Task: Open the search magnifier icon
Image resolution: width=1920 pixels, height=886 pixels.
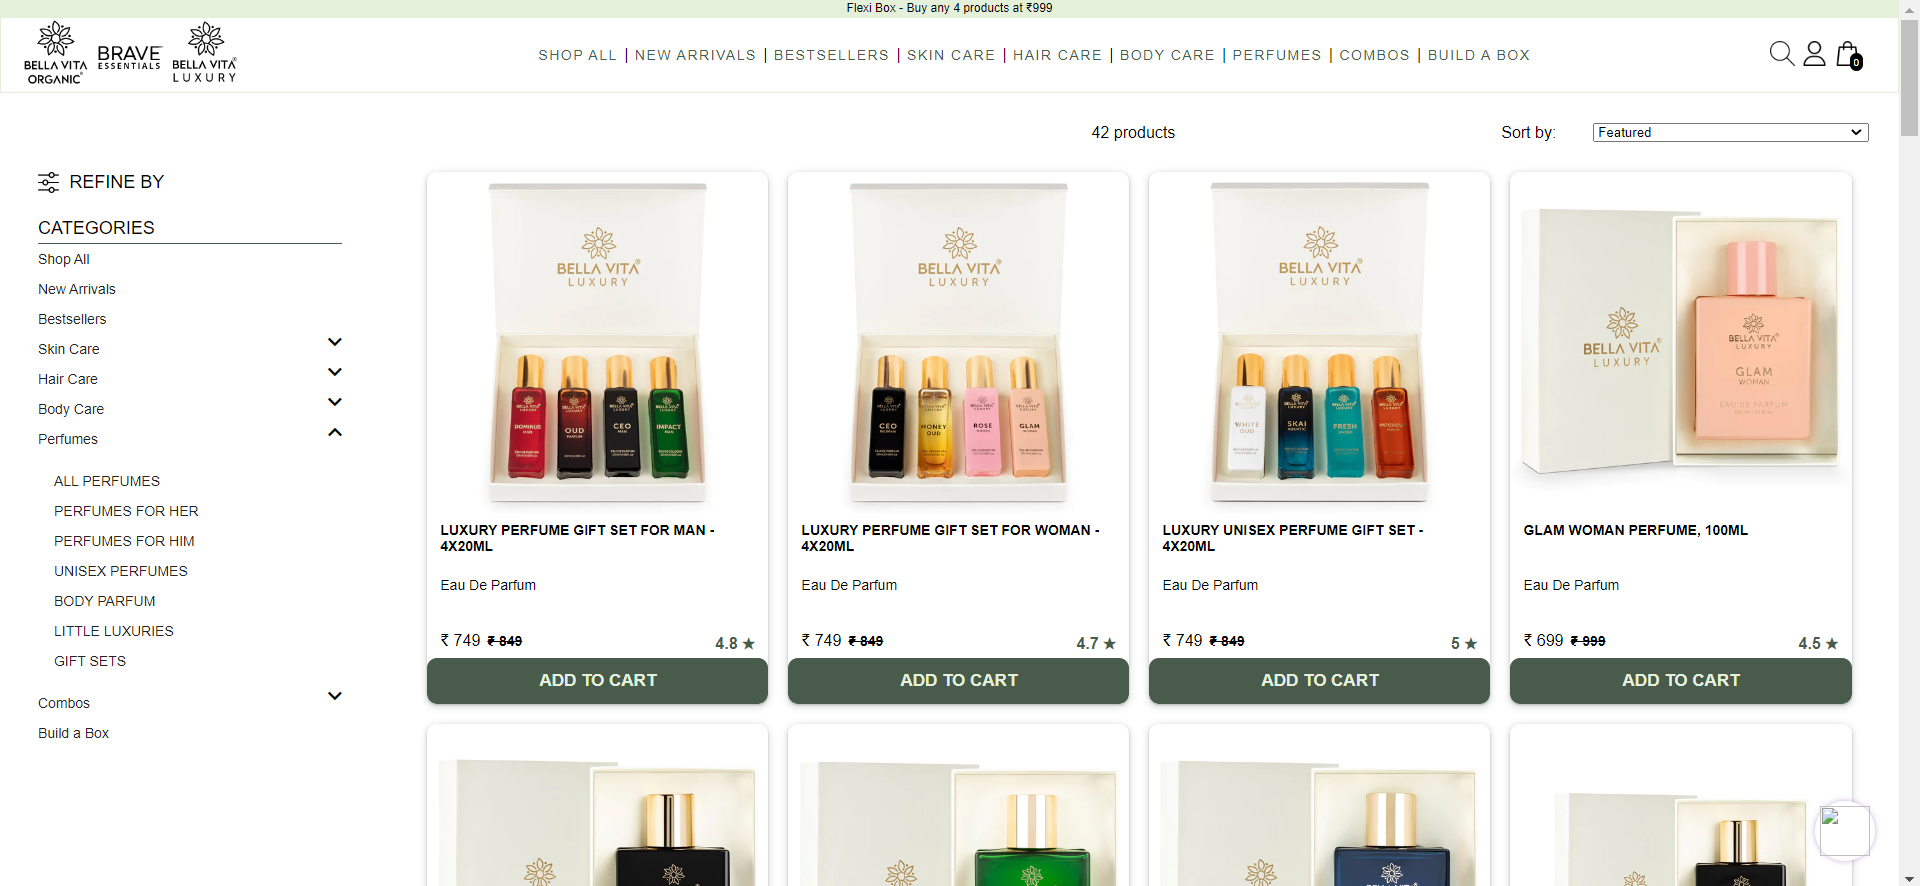Action: (x=1781, y=53)
